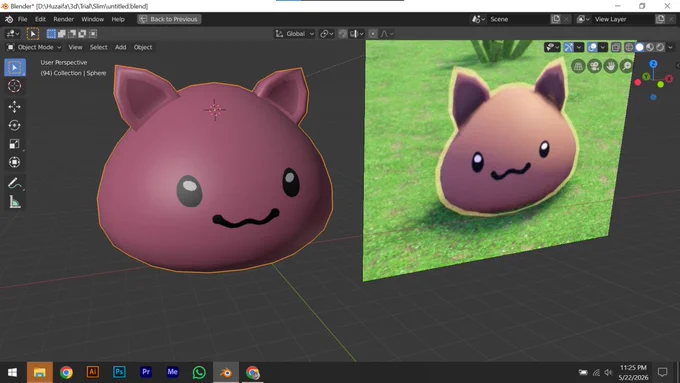Open the viewport Select menu
The width and height of the screenshot is (680, 383).
(x=98, y=47)
